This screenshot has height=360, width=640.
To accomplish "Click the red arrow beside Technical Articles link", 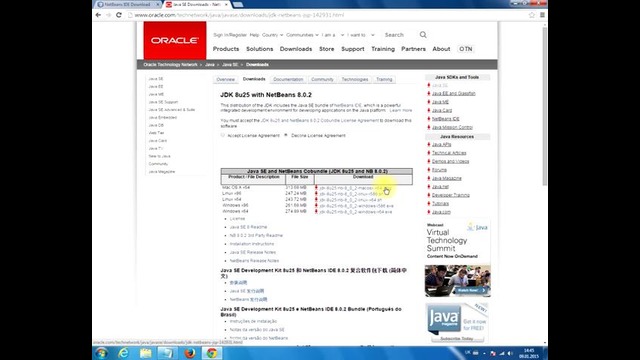I will tap(429, 153).
